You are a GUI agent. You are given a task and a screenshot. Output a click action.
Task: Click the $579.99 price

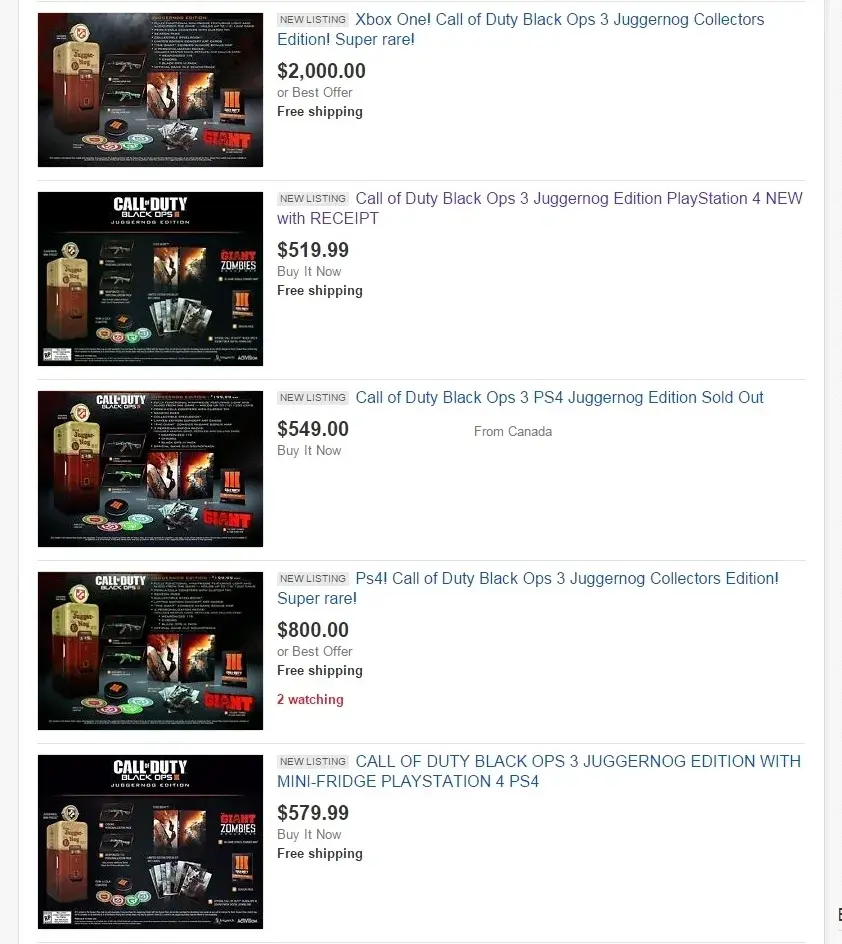point(313,813)
